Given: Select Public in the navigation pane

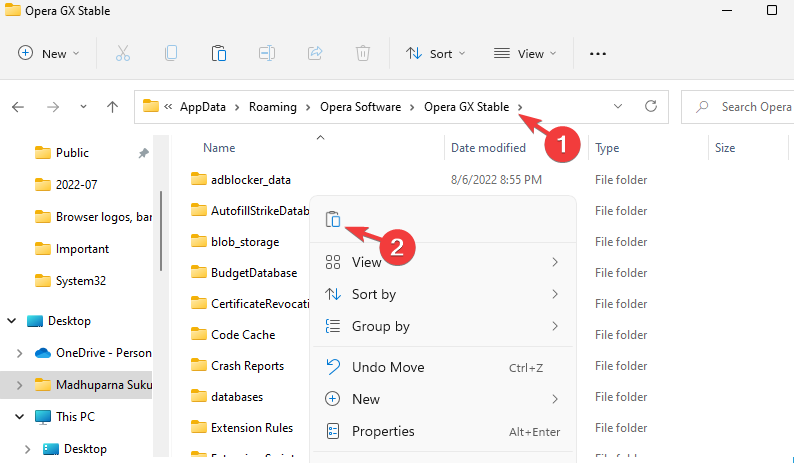Looking at the screenshot, I should 72,153.
